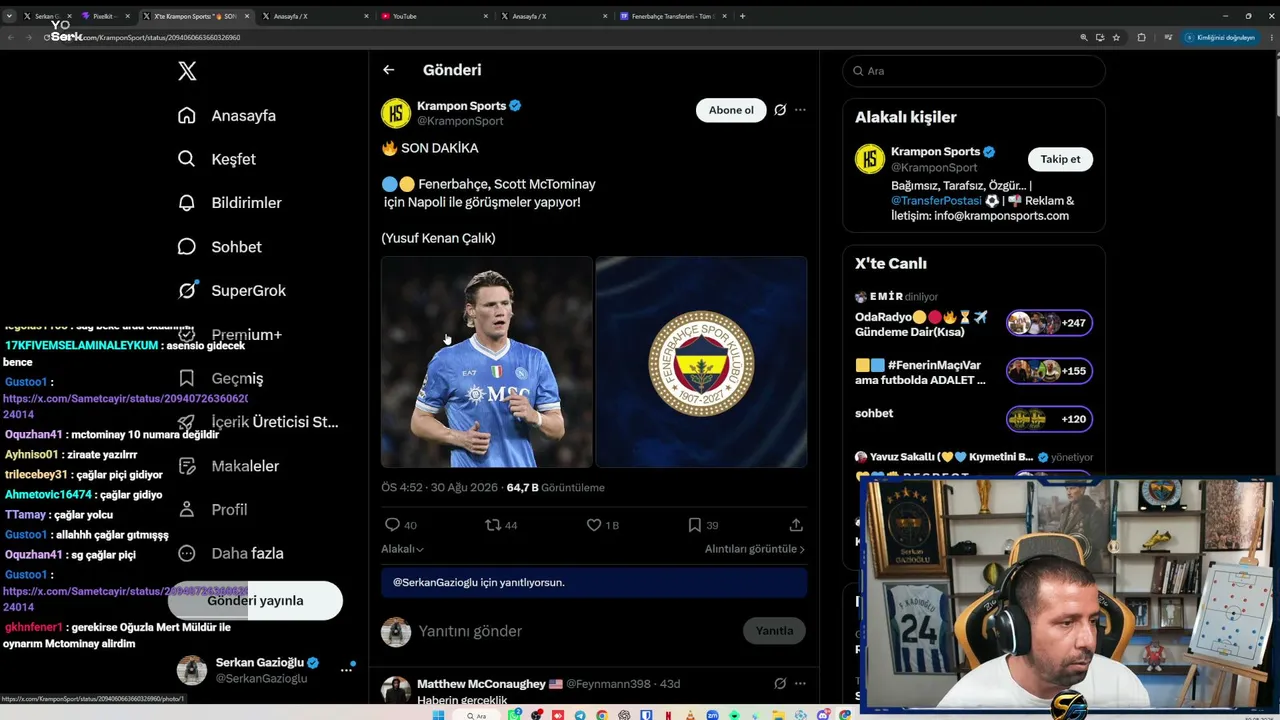Open the Krampon Sports name in Alakalı kişiler
Screen dimensions: 1280x720
click(936, 152)
